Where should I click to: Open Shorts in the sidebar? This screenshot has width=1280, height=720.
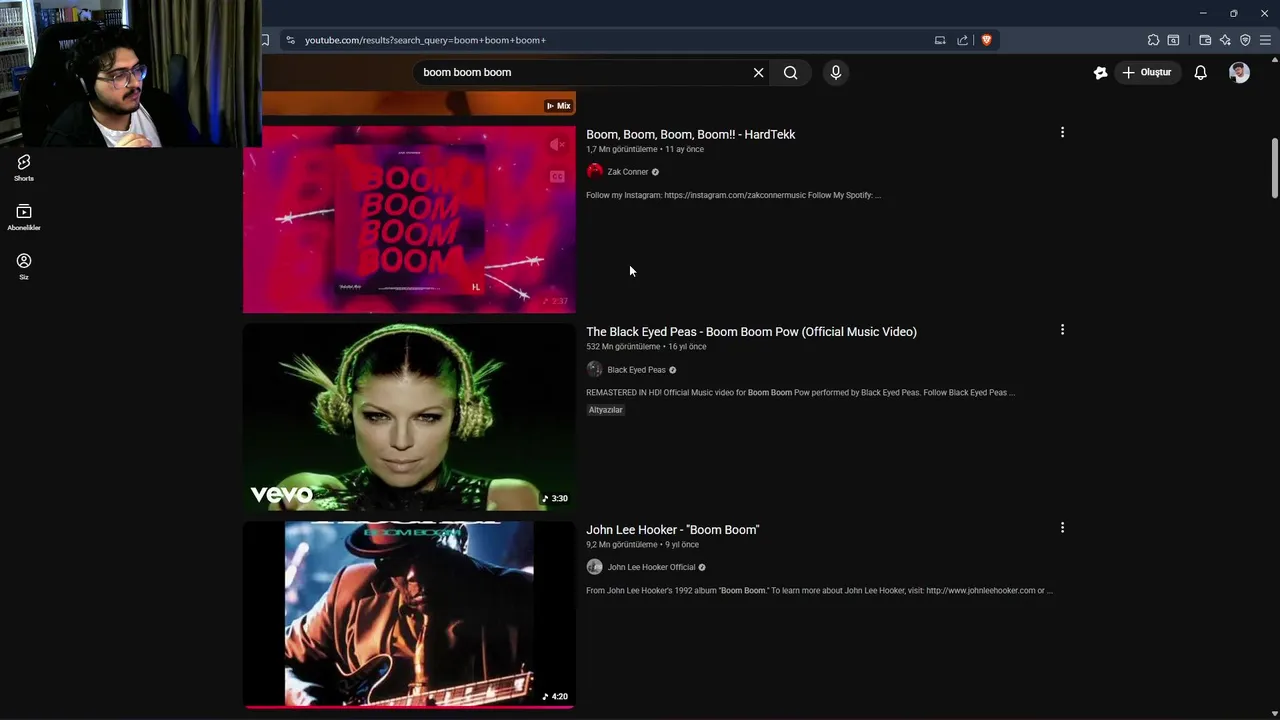pyautogui.click(x=24, y=167)
